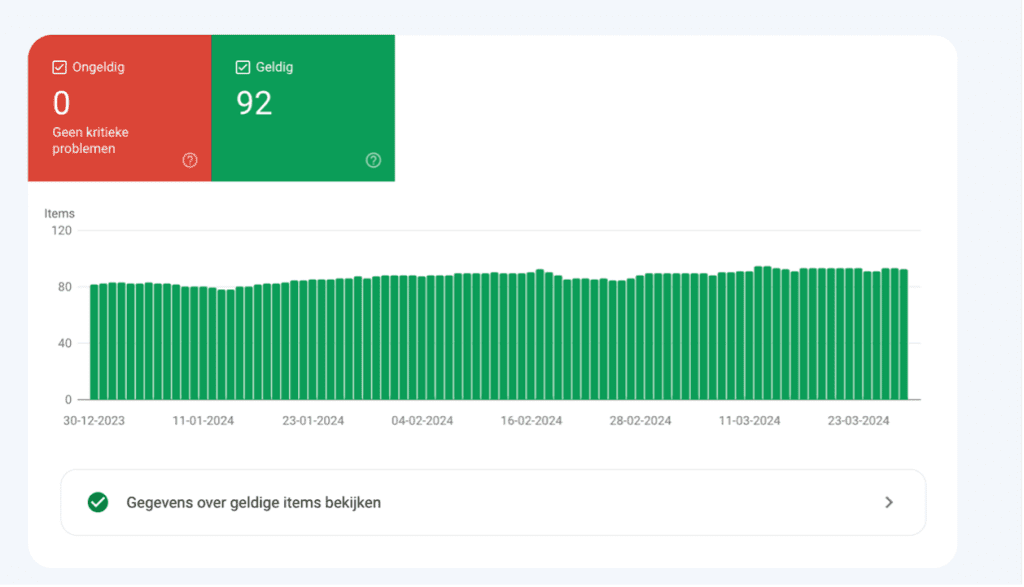Click the 80 y-axis label
Screen dimensions: 1024x587
click(65, 287)
